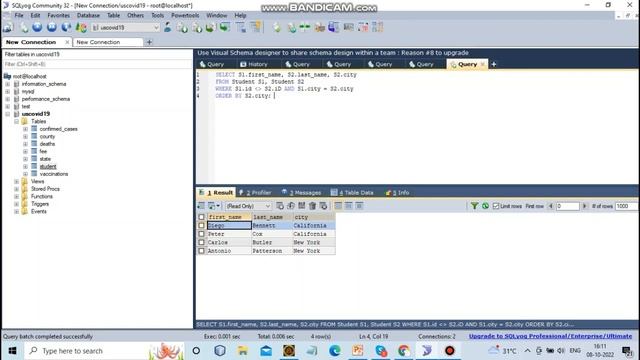Add new connection tab with plus button

pos(149,42)
